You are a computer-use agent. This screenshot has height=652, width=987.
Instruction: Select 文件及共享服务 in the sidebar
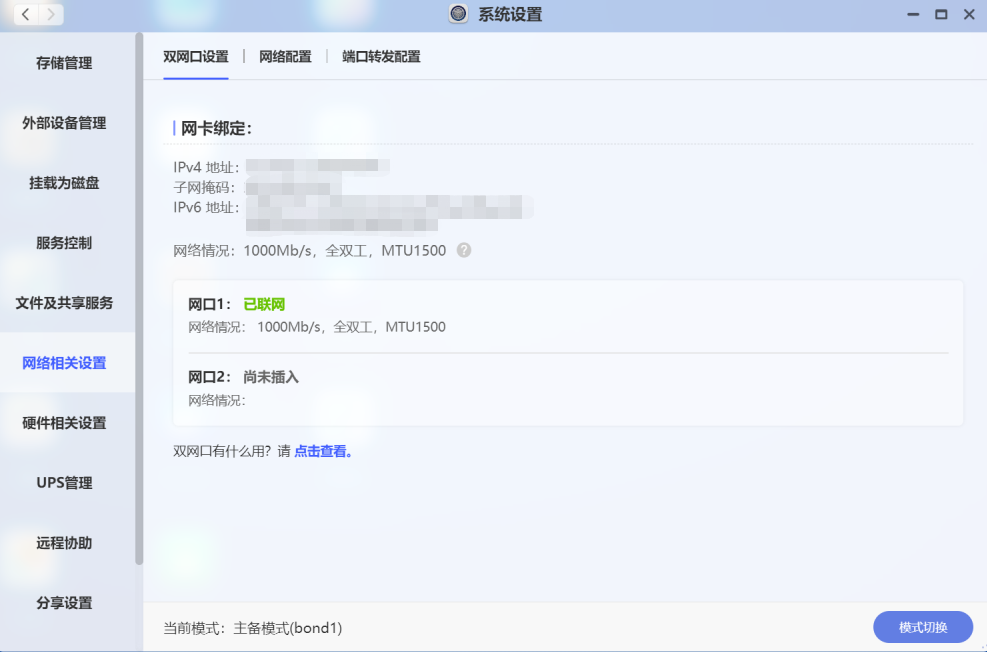pos(64,303)
